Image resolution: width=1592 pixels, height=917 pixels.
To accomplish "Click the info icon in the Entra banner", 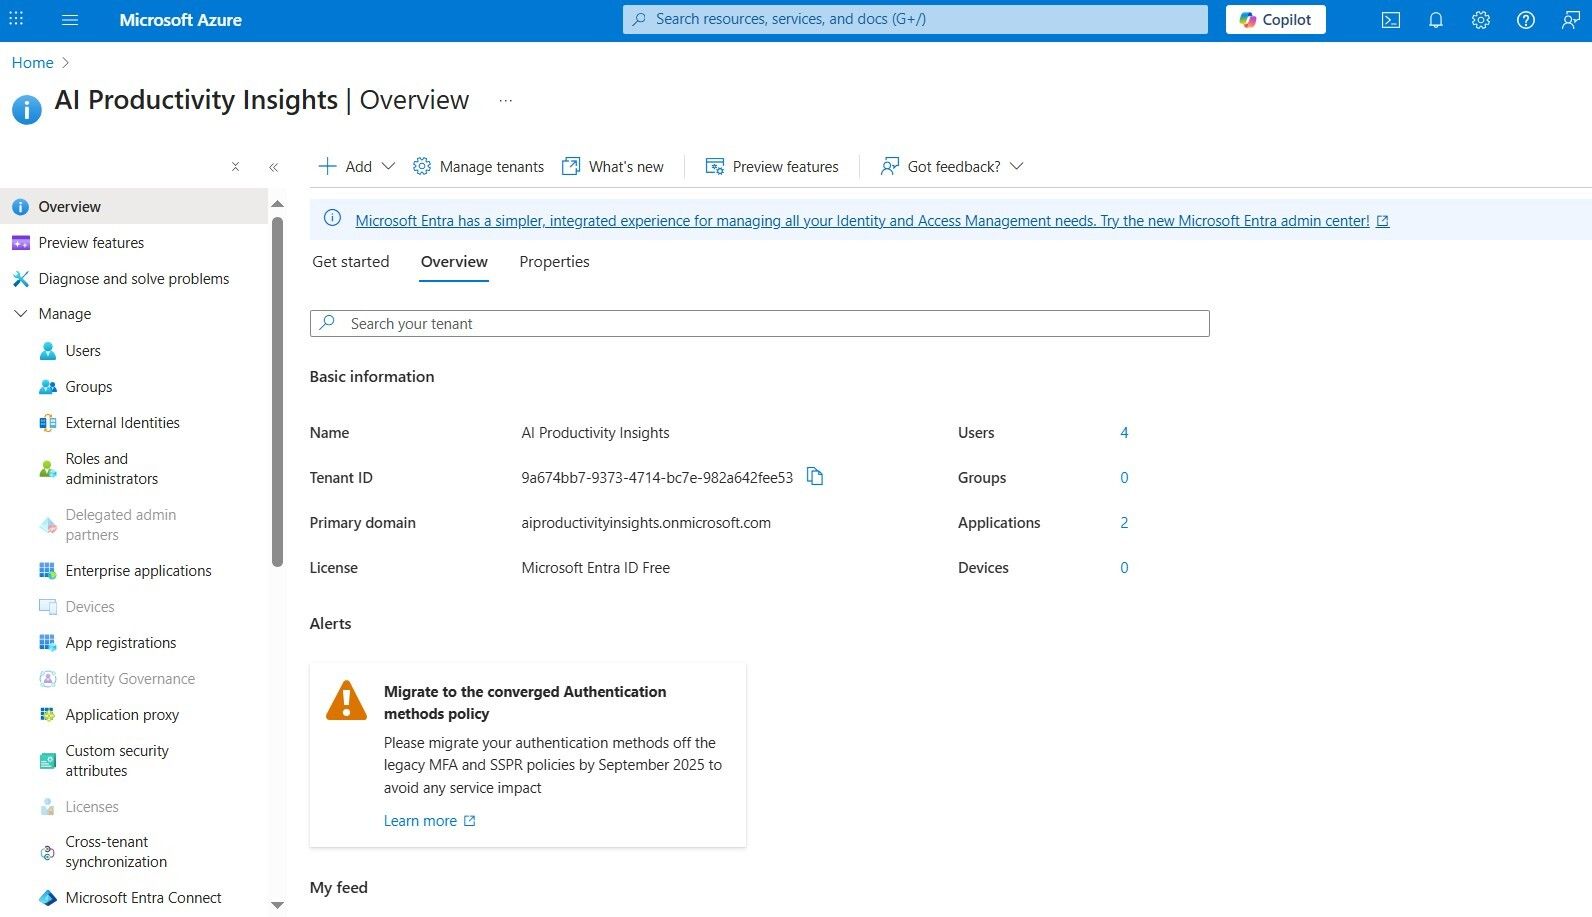I will (332, 219).
